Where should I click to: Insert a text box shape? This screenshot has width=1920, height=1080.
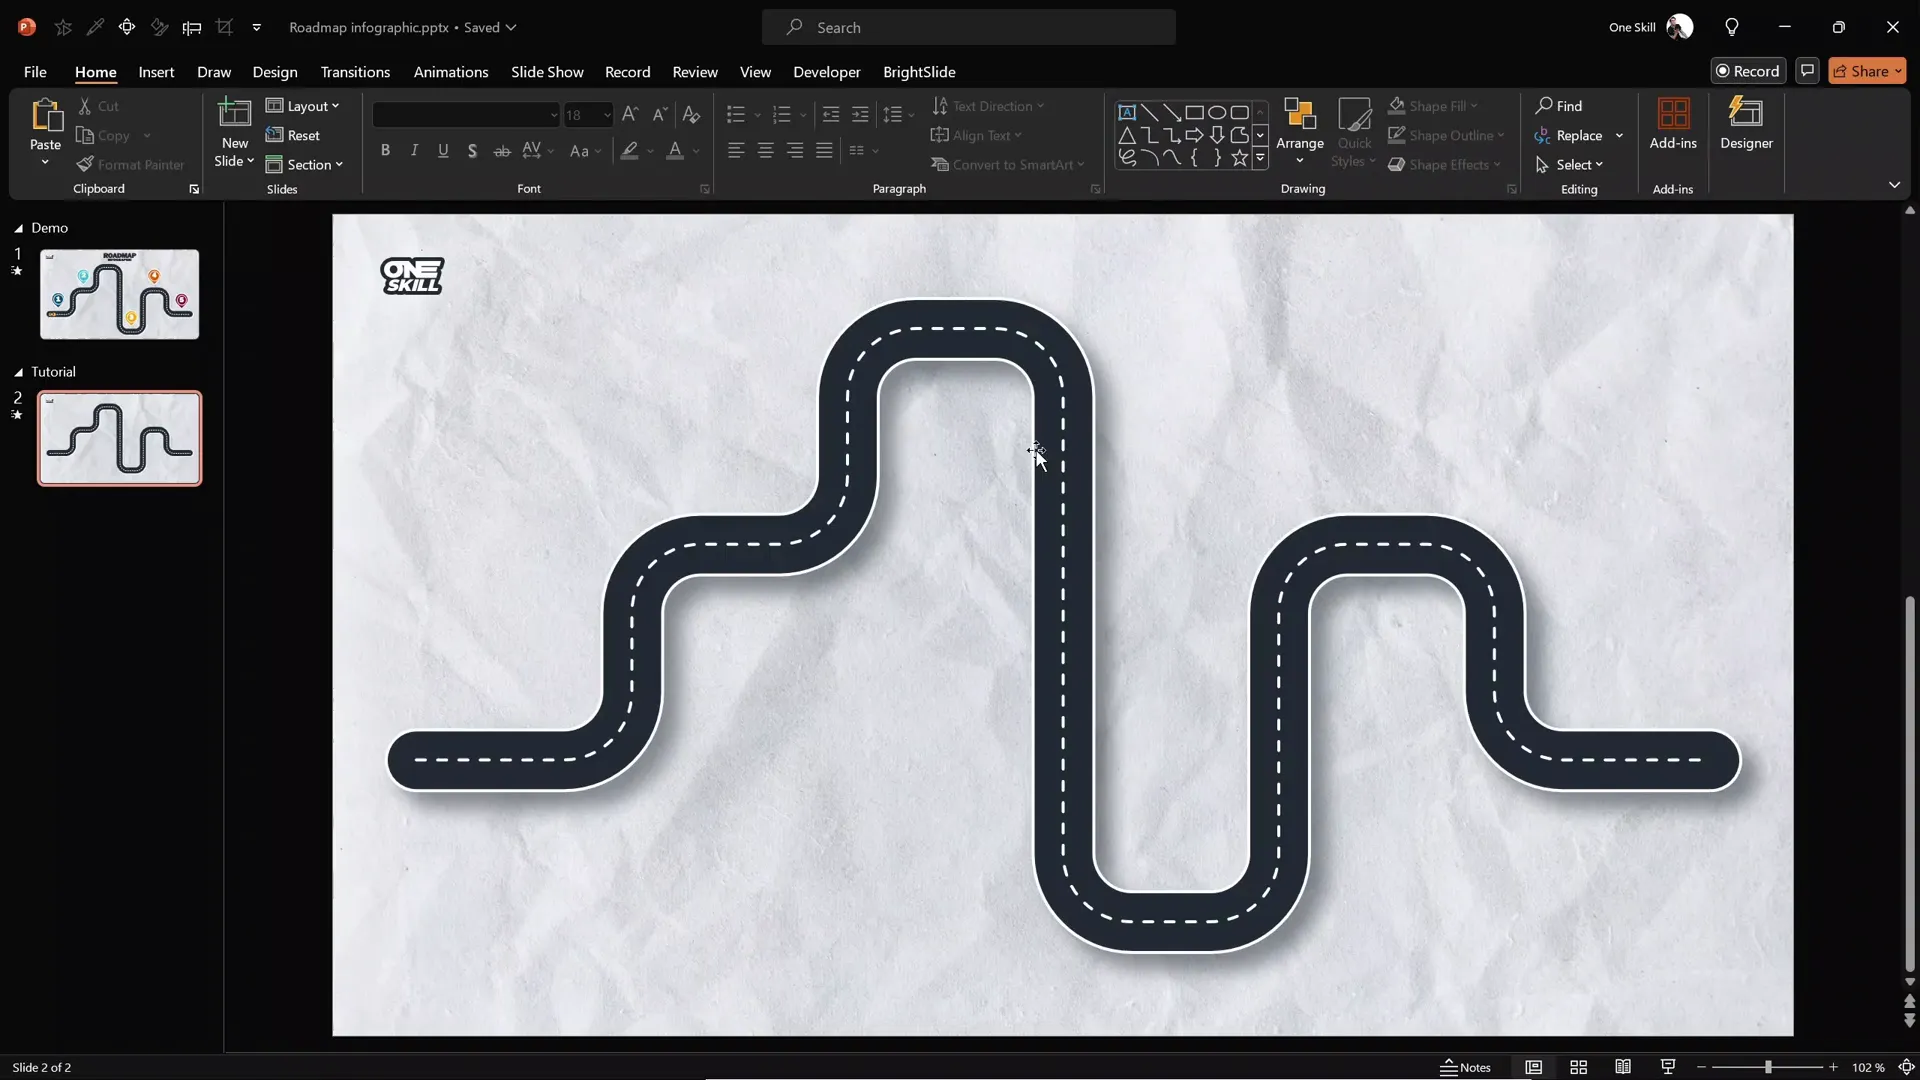(1127, 112)
